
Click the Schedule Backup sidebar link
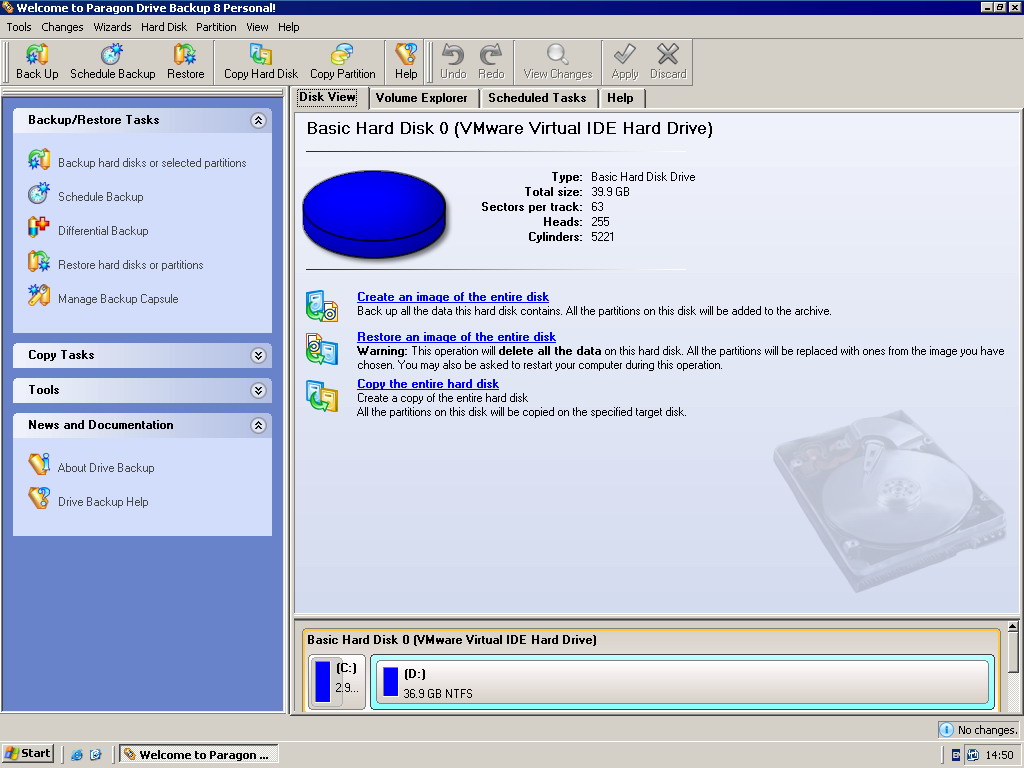click(x=101, y=197)
